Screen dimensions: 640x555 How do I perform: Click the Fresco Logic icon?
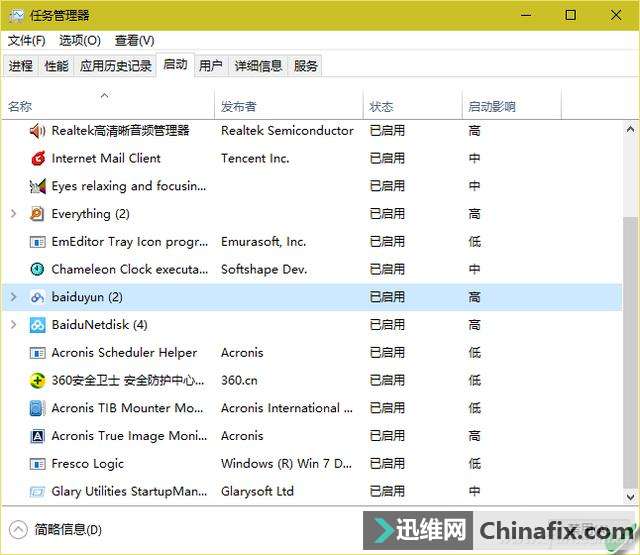pyautogui.click(x=38, y=464)
